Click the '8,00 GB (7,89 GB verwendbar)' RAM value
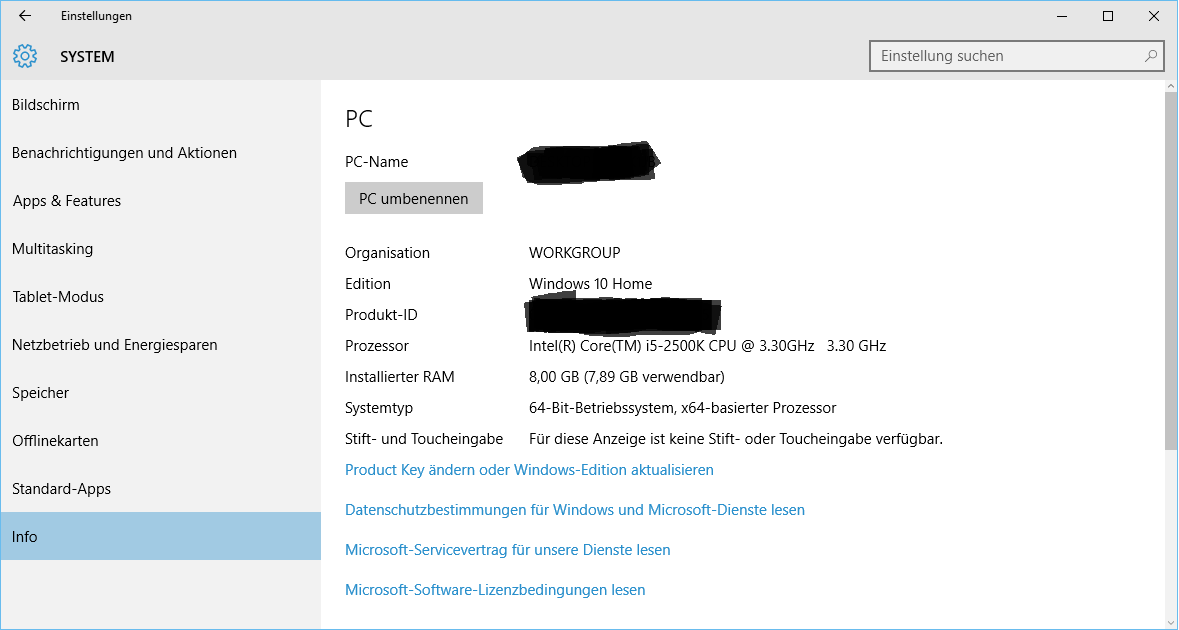This screenshot has width=1179, height=630. tap(626, 377)
